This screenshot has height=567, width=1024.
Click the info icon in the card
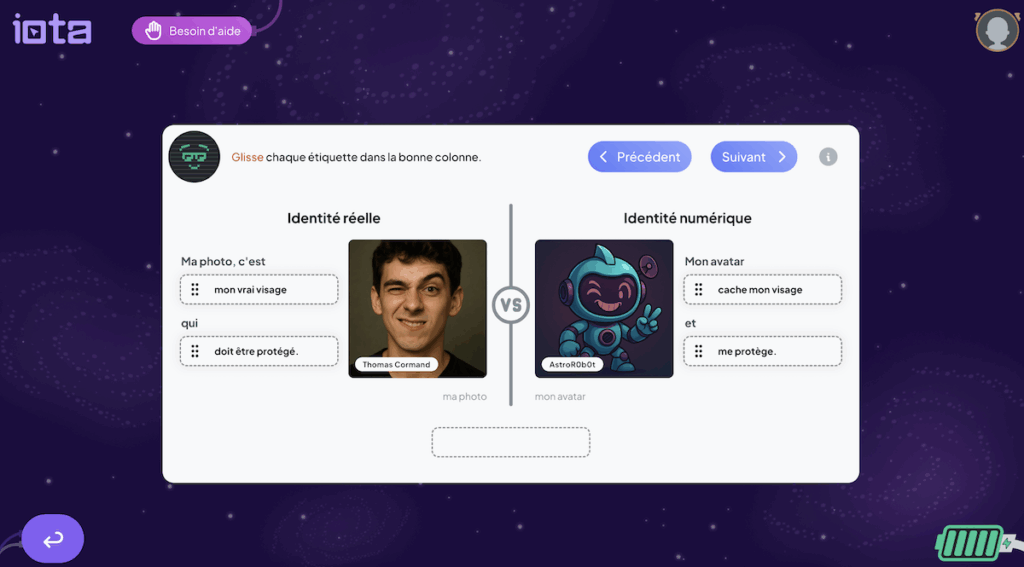[828, 157]
